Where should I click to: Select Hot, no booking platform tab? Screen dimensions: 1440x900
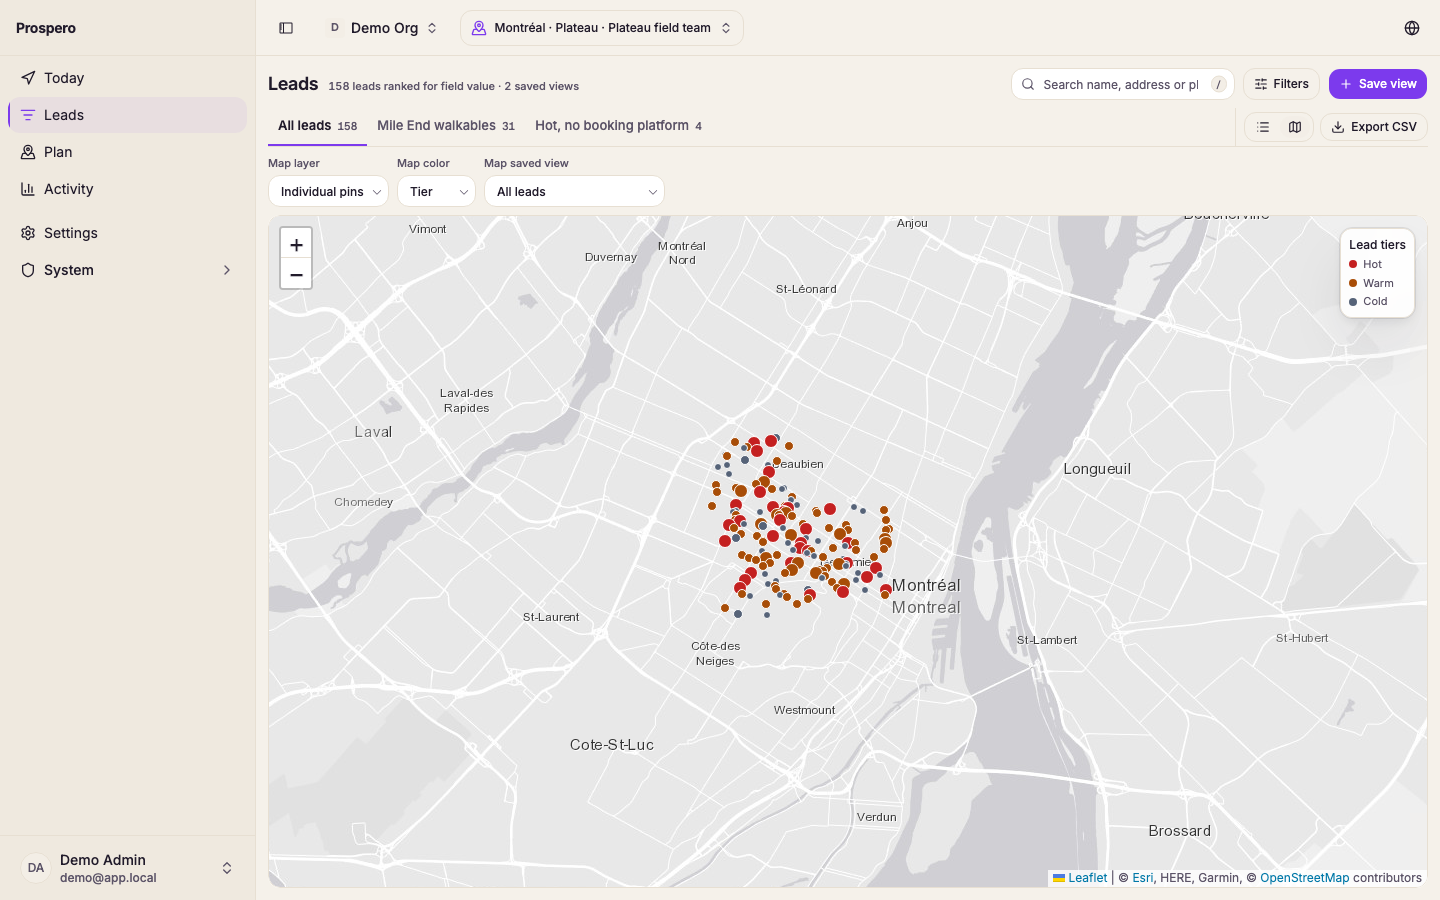coord(618,126)
